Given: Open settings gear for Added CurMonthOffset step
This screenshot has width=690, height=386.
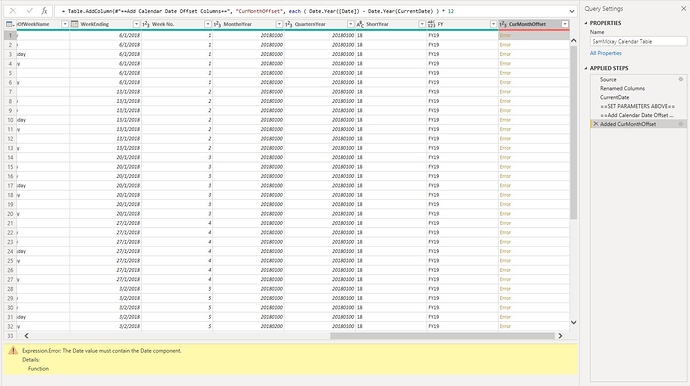Looking at the screenshot, I should 680,124.
